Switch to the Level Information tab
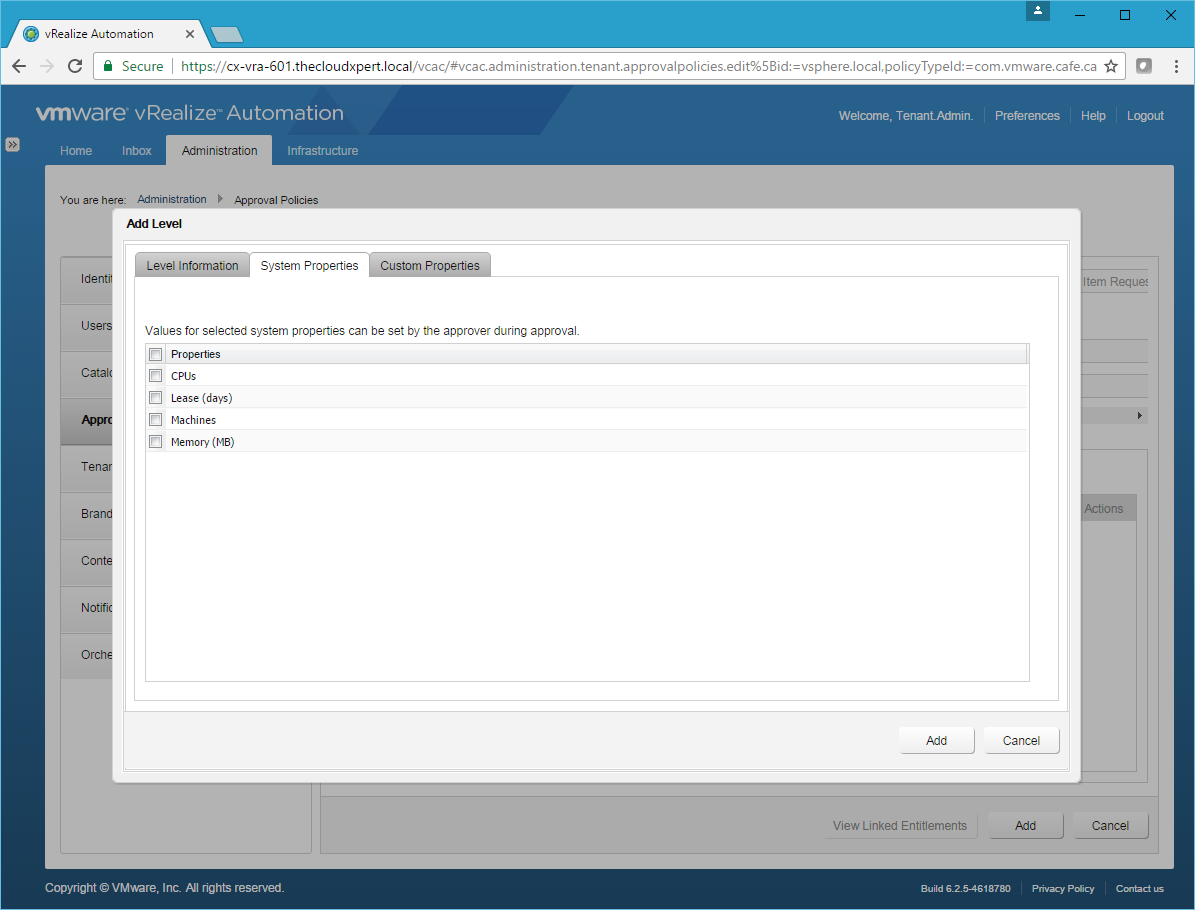Screen dimensions: 1195x910 click(x=192, y=265)
